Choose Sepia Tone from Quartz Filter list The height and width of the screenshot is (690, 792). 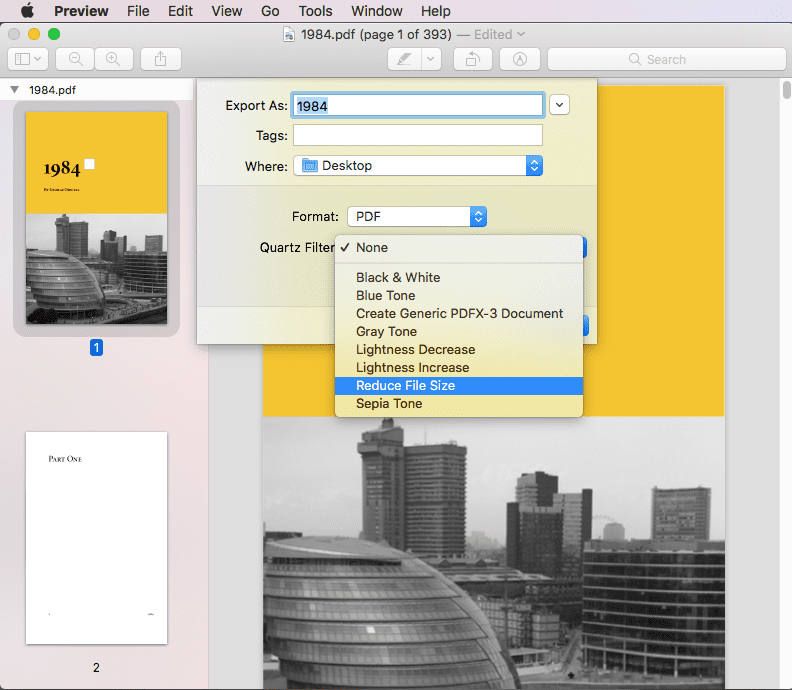point(389,404)
